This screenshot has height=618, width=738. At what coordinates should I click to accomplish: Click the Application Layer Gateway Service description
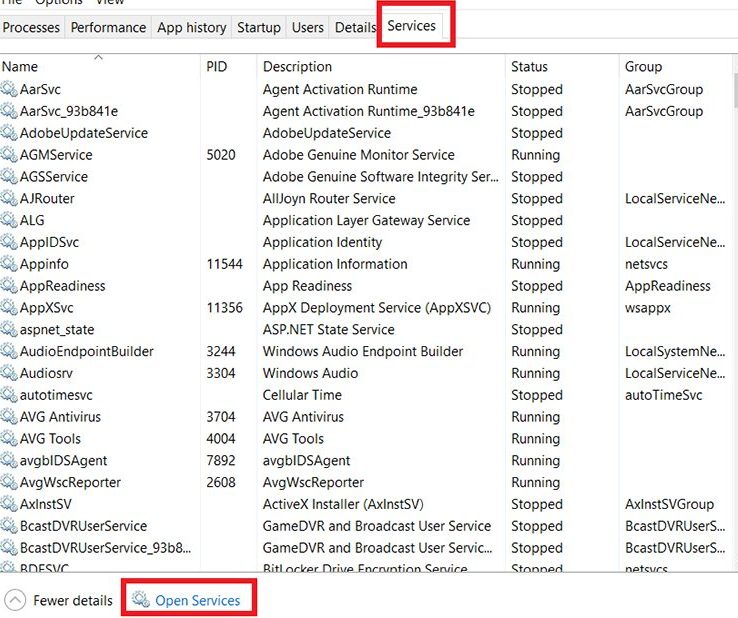coord(366,220)
